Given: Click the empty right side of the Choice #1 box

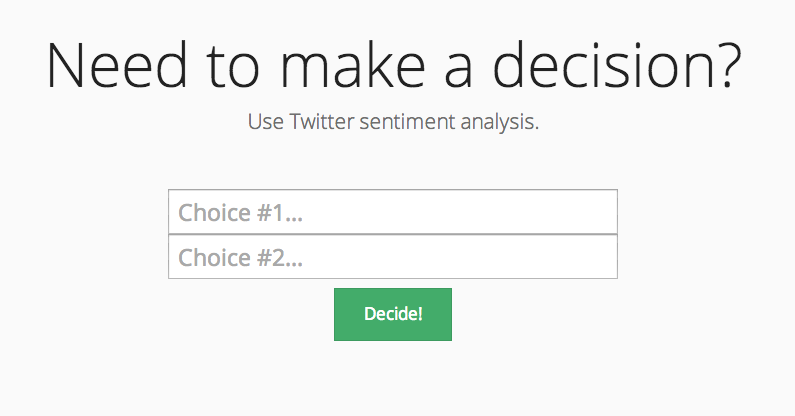Looking at the screenshot, I should coord(507,212).
